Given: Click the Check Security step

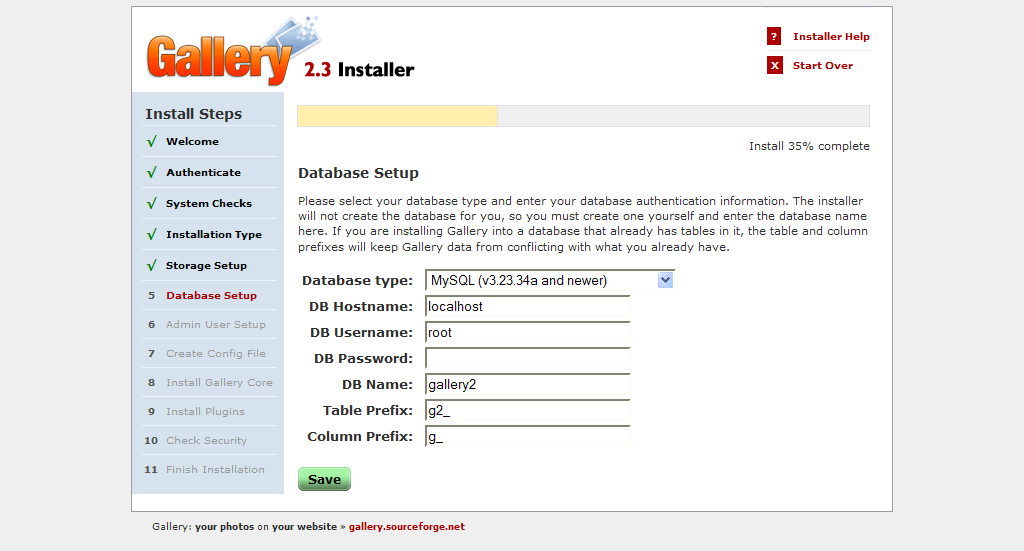Looking at the screenshot, I should (x=206, y=441).
